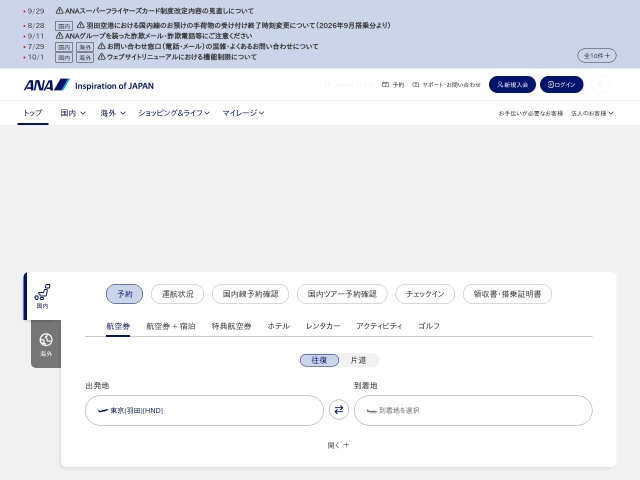Viewport: 640px width, 480px height.
Task: Switch to 航空券 + 宿泊 tab
Action: (171, 326)
